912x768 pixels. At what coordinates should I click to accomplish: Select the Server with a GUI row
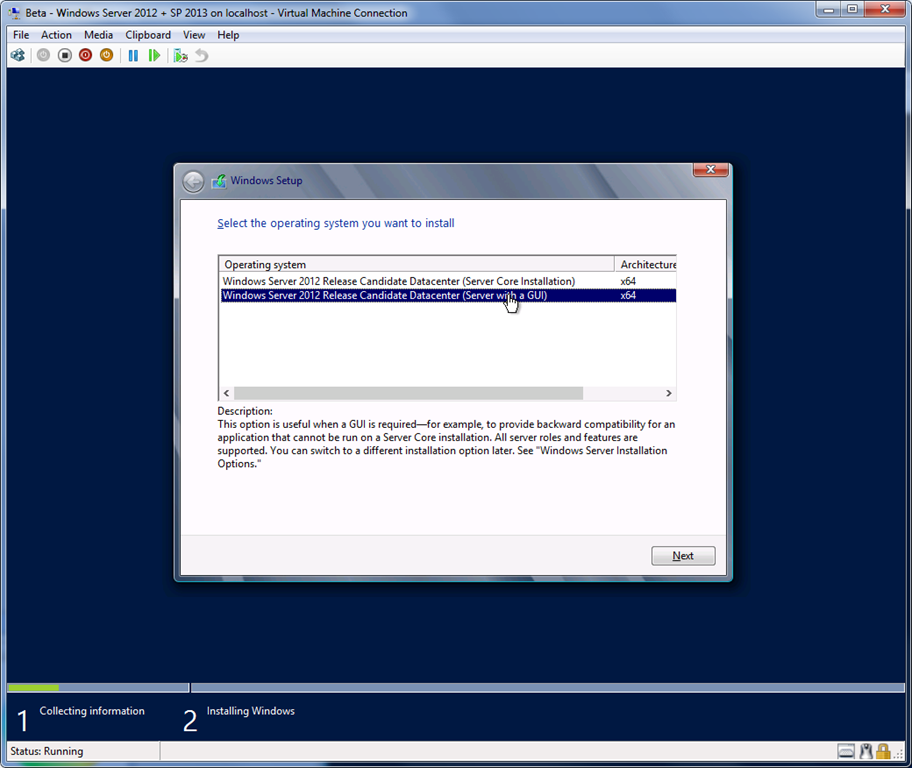448,296
